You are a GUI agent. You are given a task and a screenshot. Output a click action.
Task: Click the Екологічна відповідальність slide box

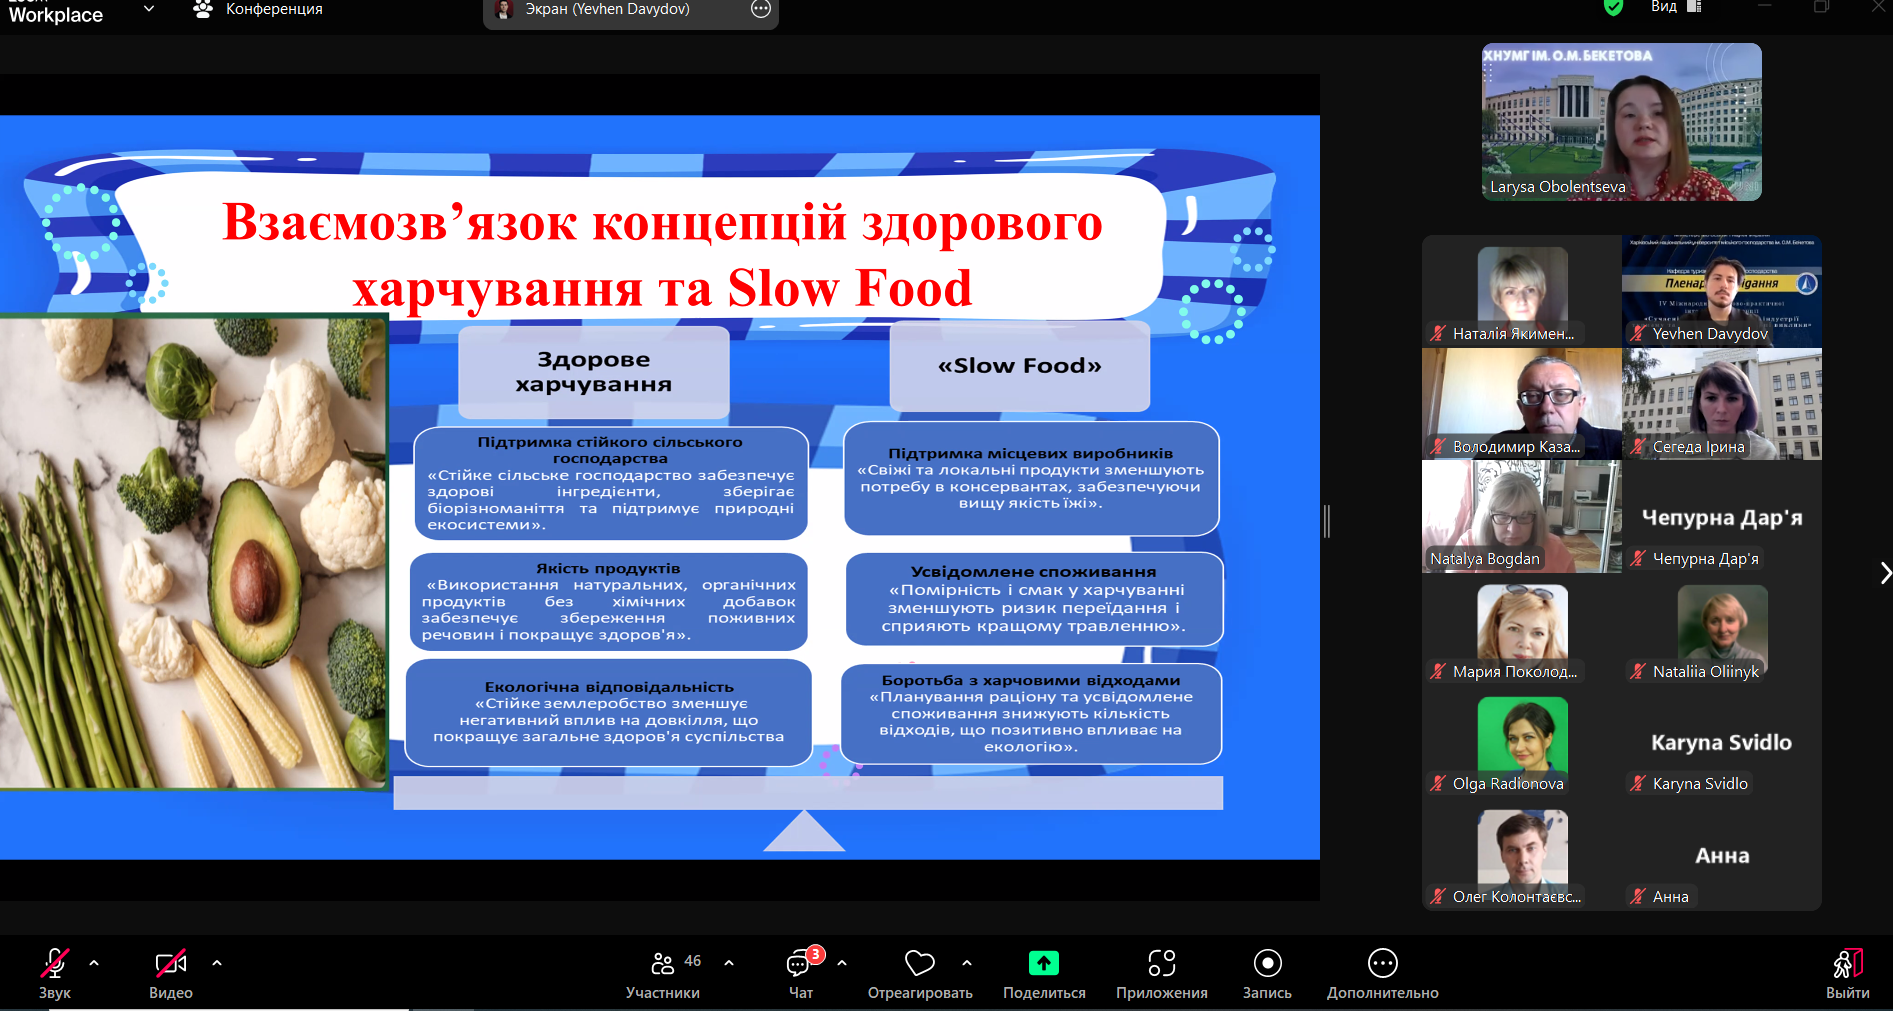(609, 712)
